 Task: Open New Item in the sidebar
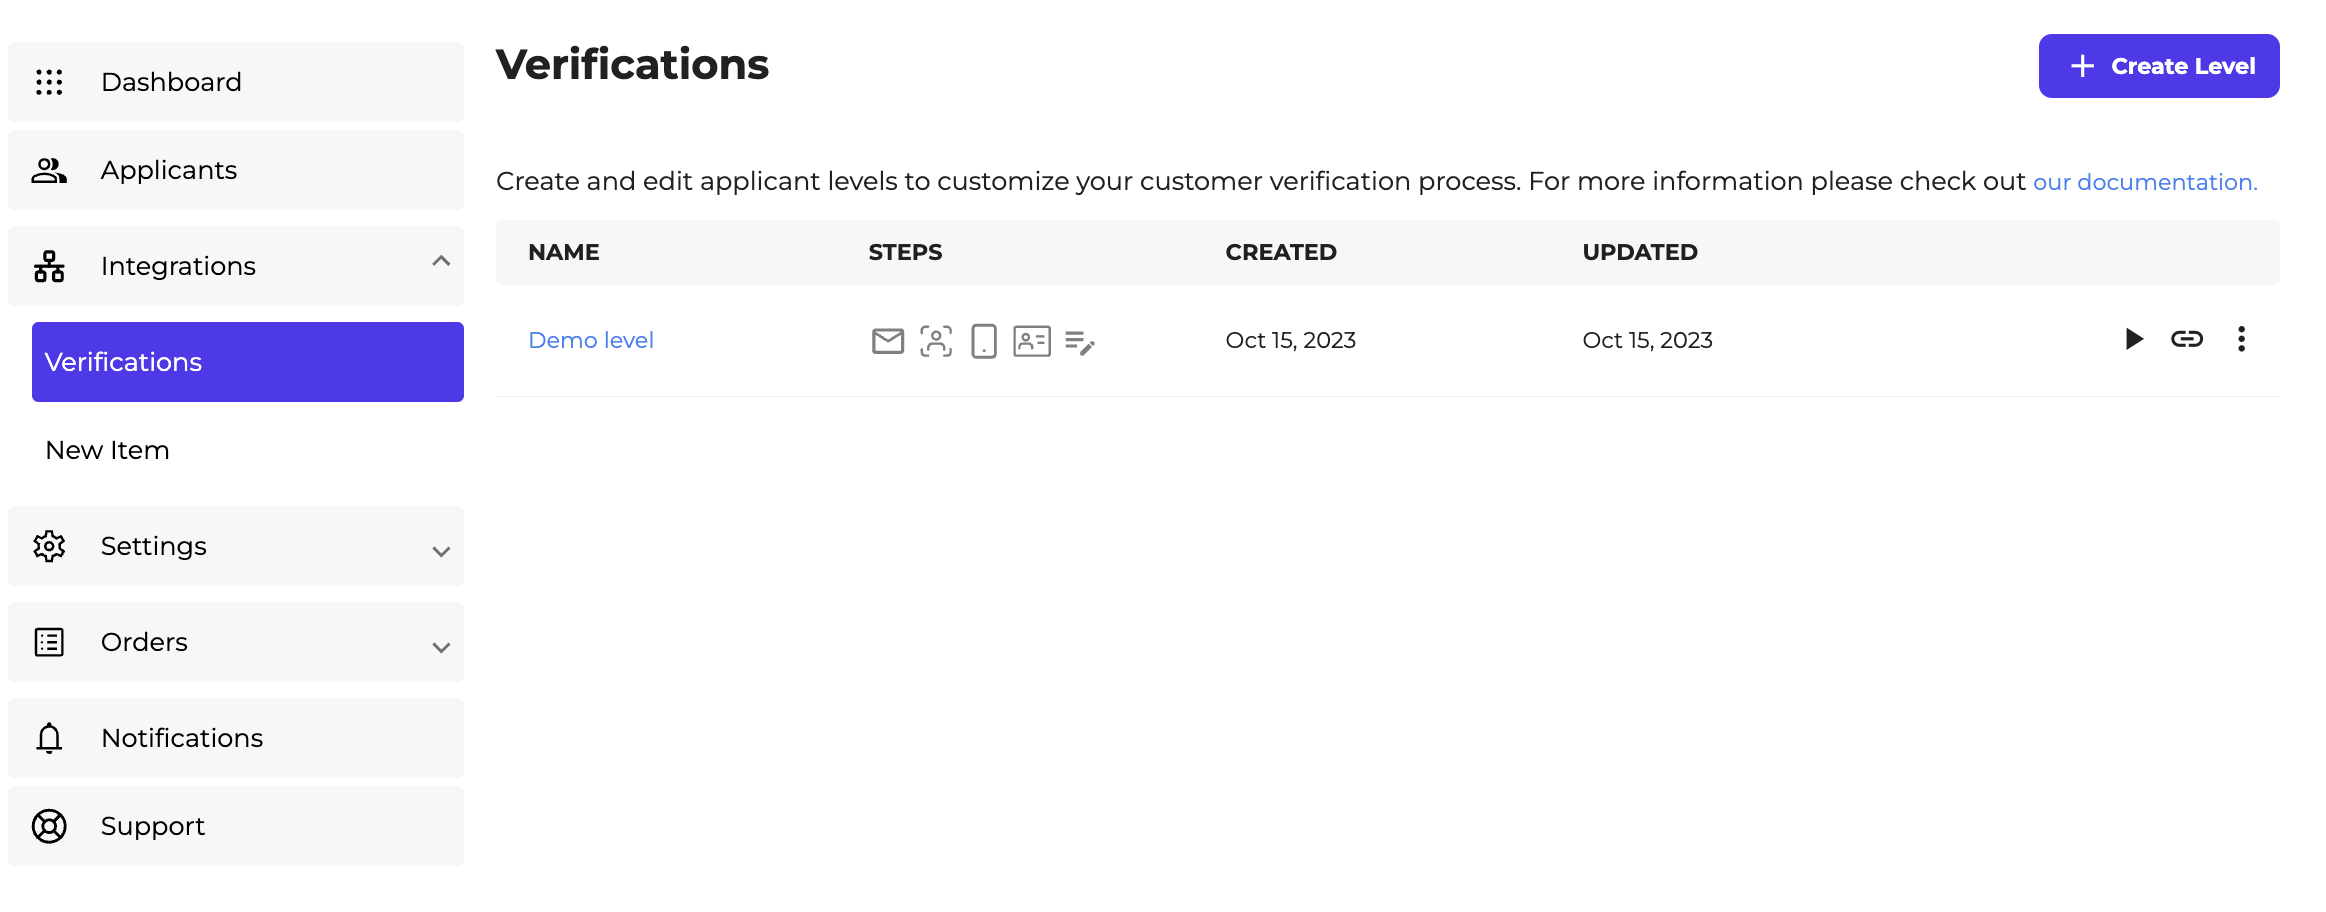pos(108,450)
